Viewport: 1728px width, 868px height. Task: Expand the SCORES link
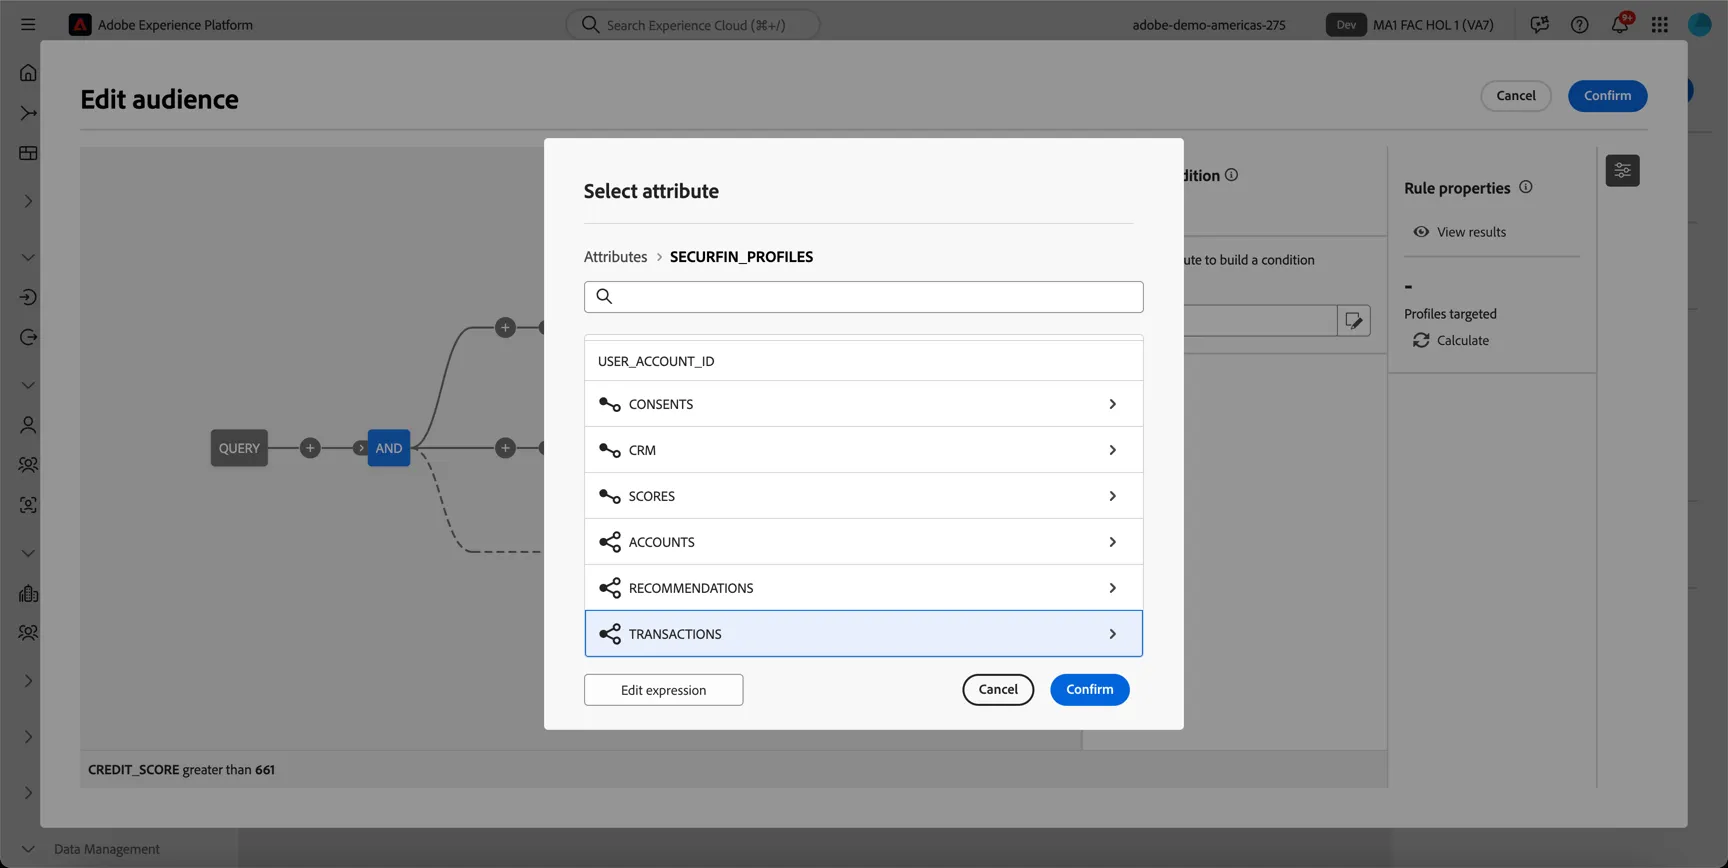coord(863,496)
